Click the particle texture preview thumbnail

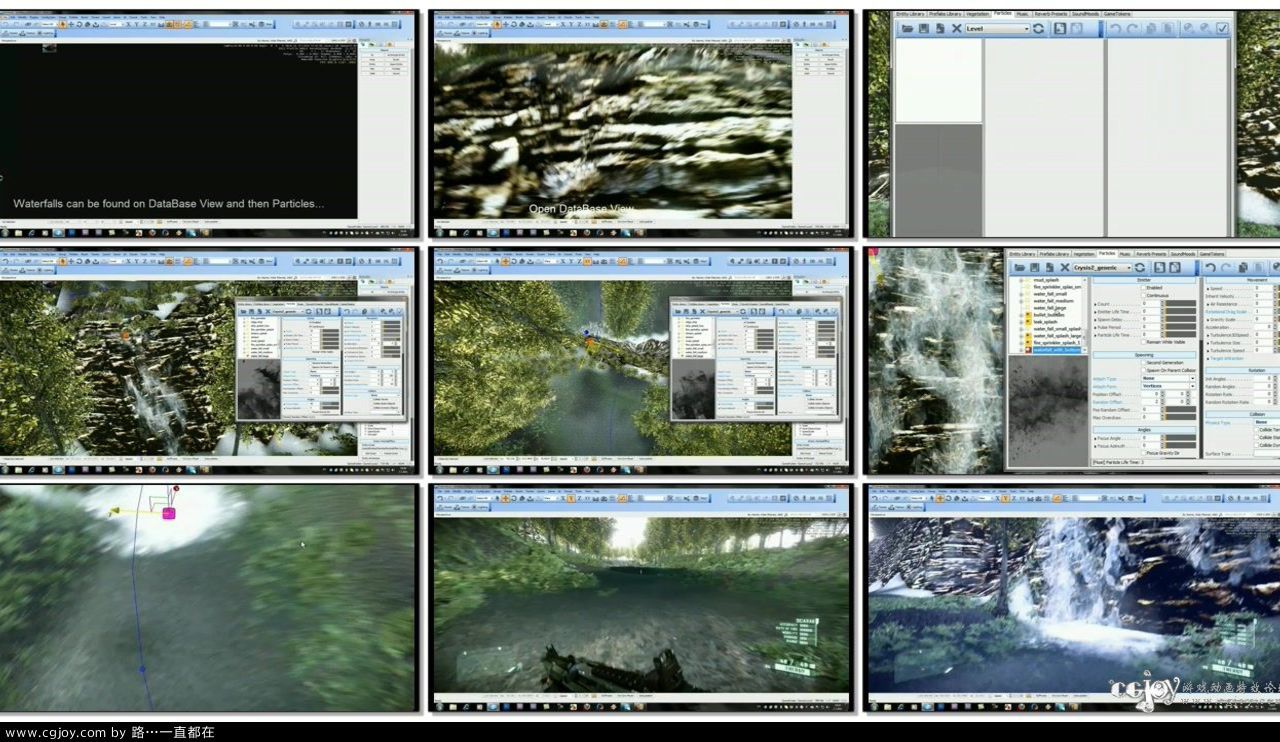tap(1048, 412)
